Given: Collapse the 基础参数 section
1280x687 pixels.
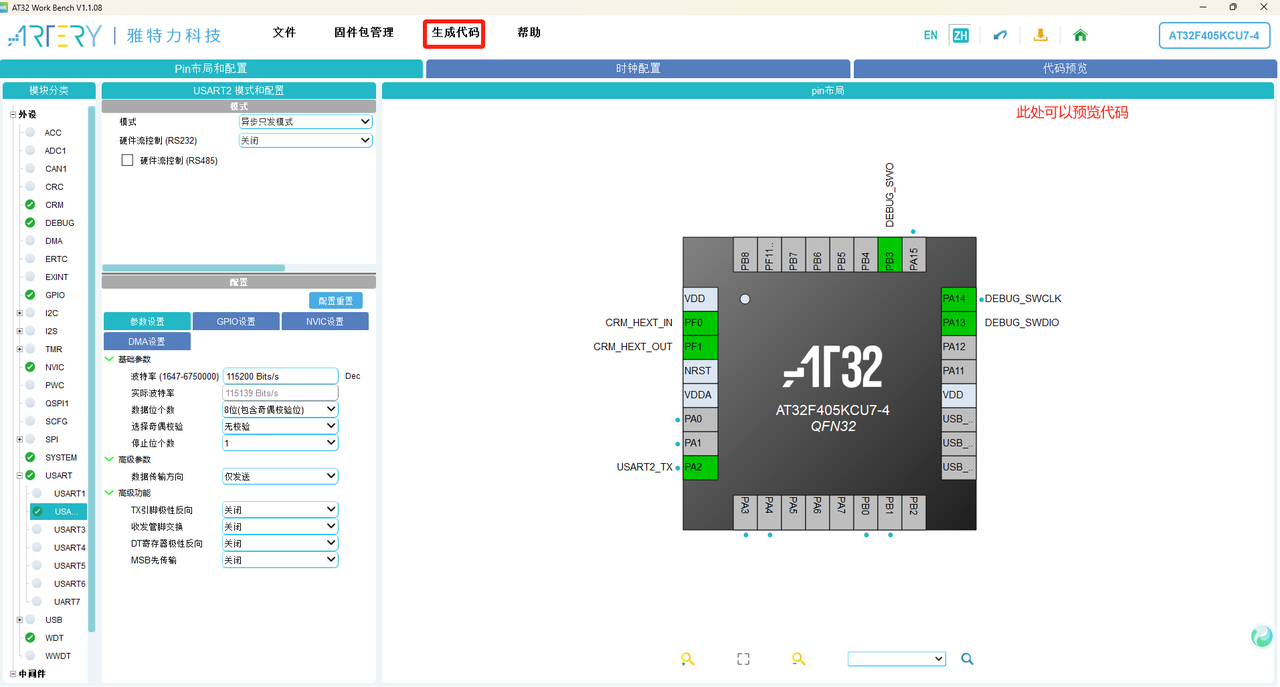Looking at the screenshot, I should point(108,358).
